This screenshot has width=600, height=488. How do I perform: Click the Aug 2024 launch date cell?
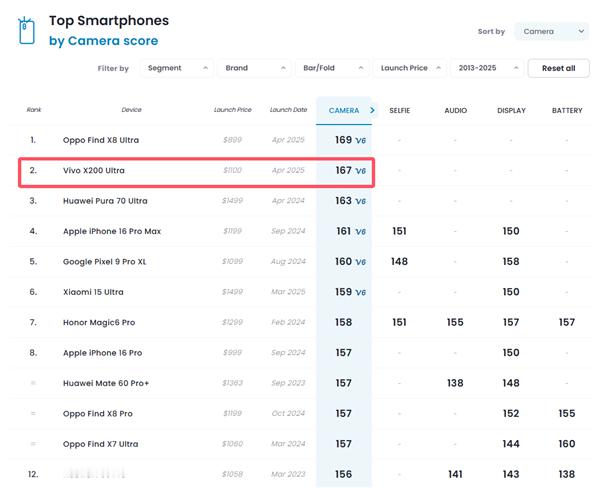coord(288,261)
